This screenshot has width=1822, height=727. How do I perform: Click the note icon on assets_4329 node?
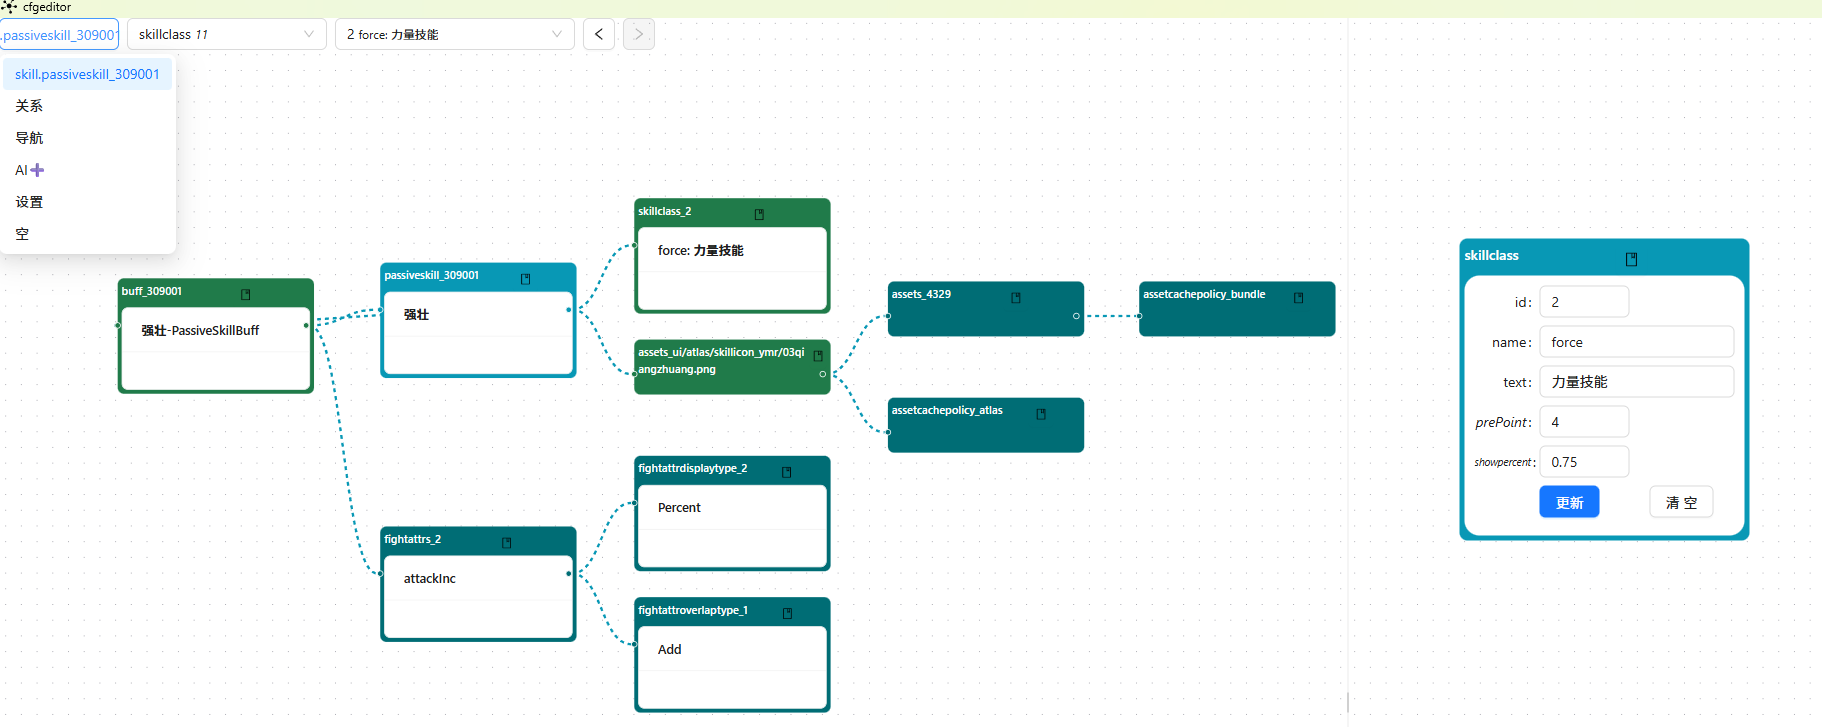point(1016,297)
